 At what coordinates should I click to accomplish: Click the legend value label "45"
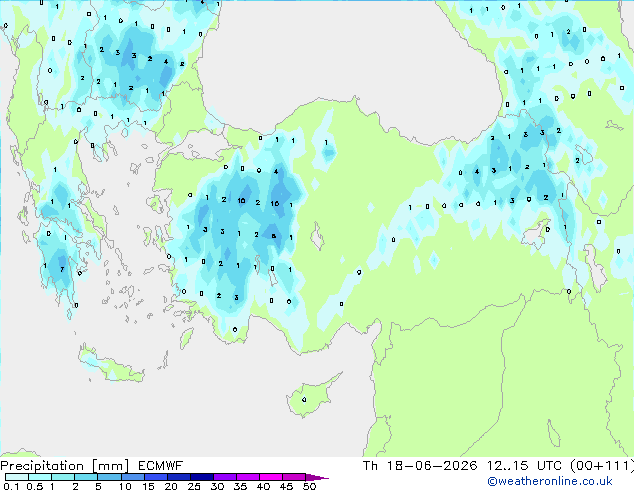tap(286, 486)
